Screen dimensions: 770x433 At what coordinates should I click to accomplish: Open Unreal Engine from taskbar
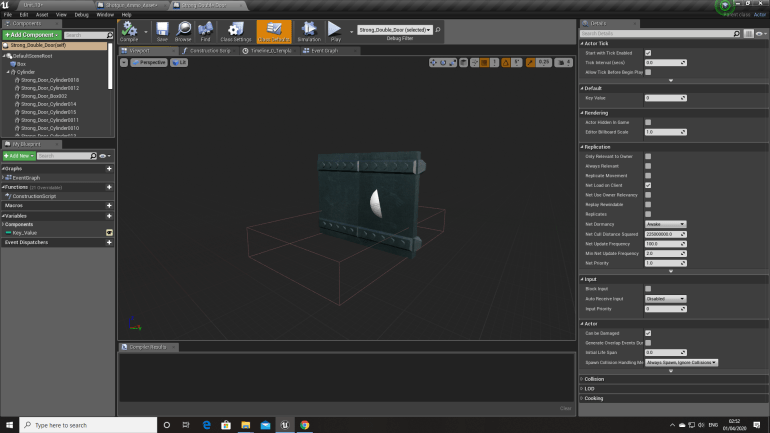pyautogui.click(x=285, y=425)
